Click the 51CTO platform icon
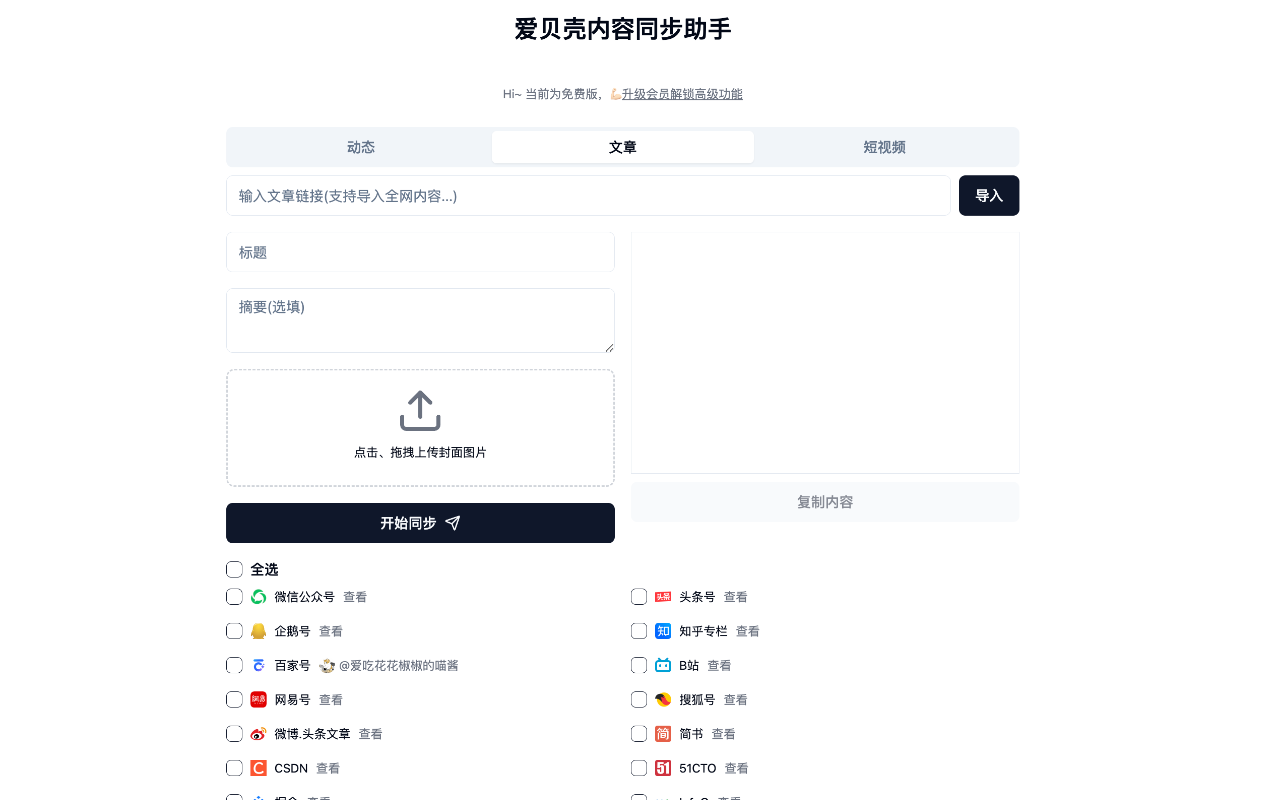1280x800 pixels. (662, 767)
